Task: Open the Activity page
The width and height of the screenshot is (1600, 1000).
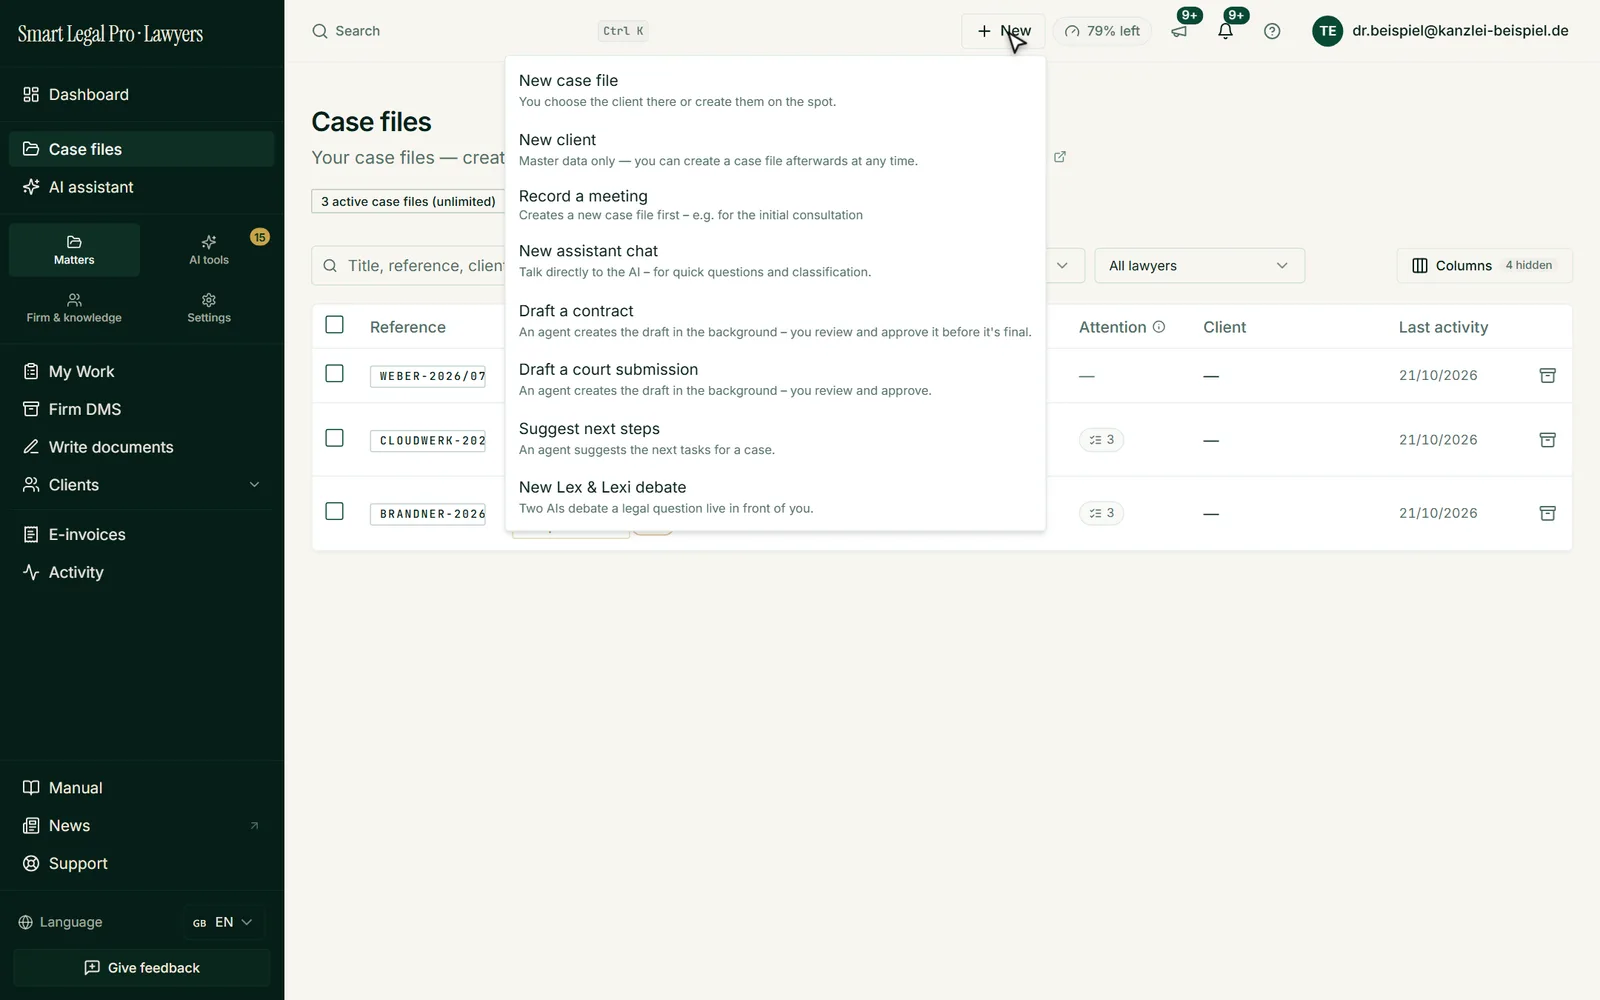Action: click(x=142, y=572)
